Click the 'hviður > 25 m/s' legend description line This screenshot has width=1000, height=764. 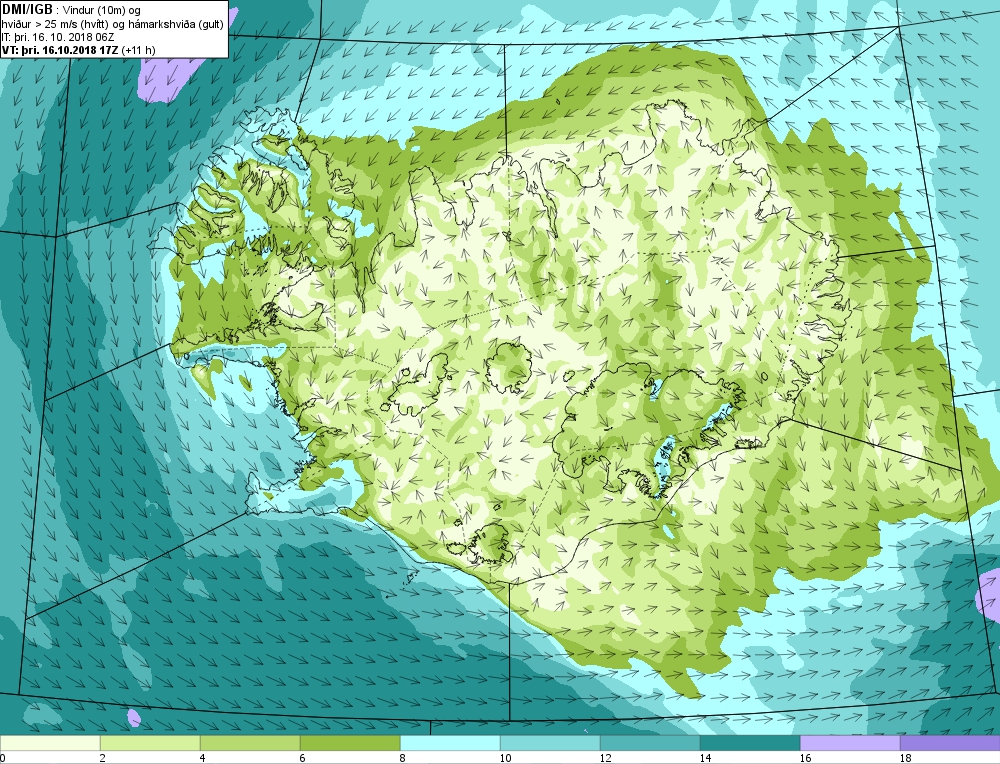coord(112,23)
